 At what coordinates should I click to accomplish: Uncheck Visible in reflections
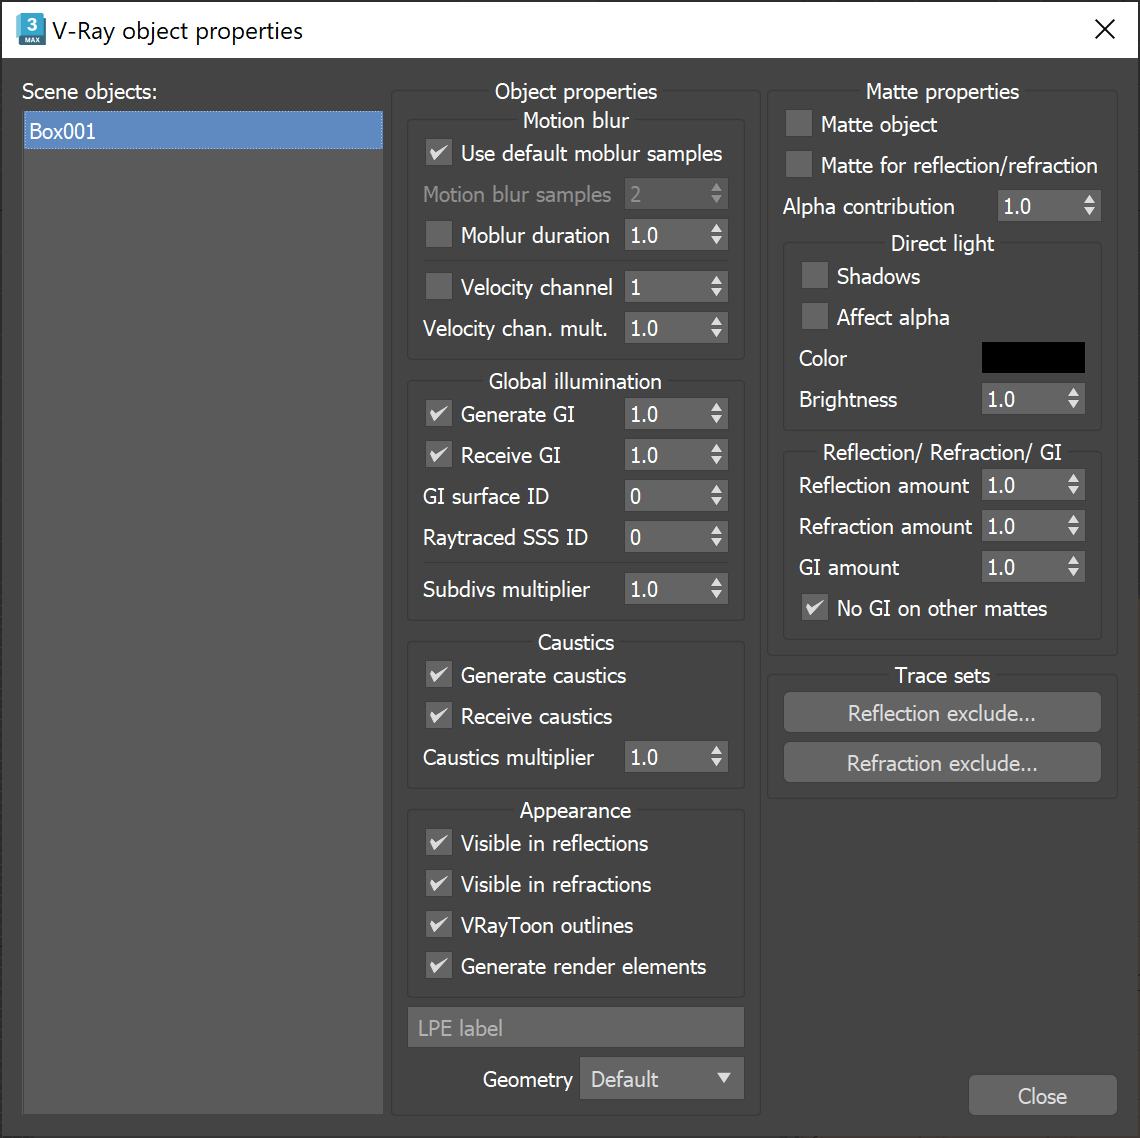pos(438,843)
